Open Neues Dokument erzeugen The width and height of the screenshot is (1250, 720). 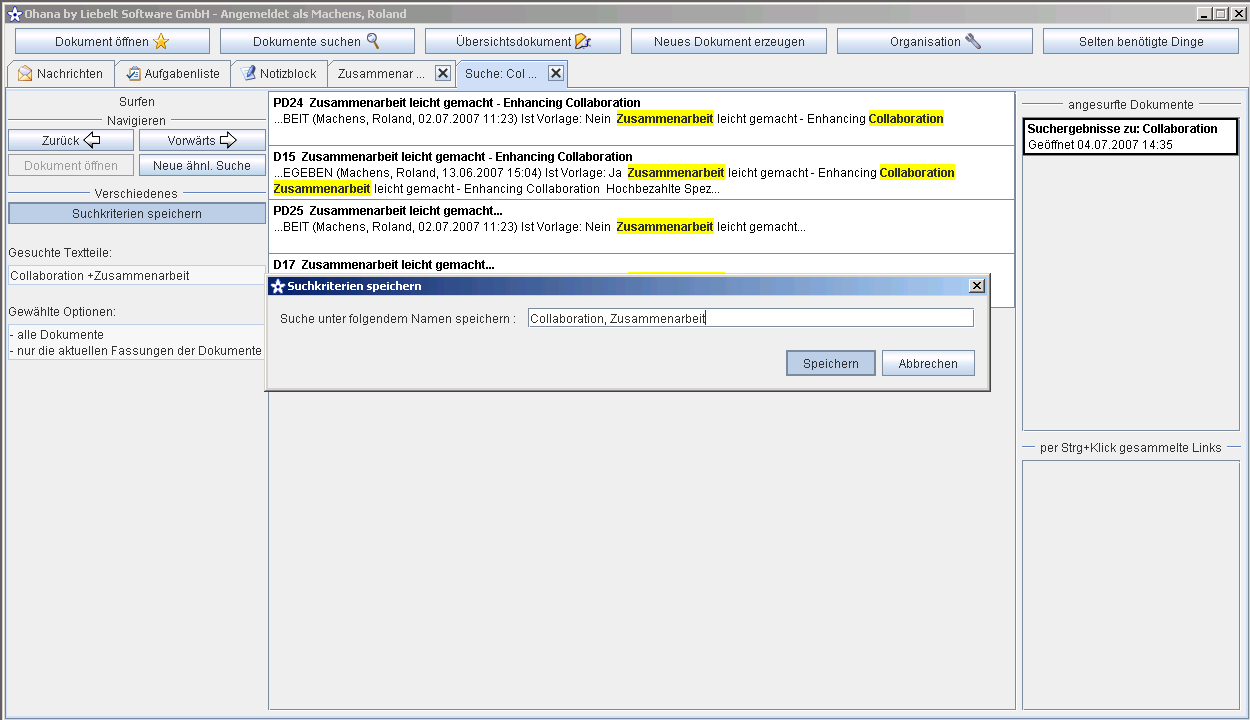pos(729,41)
